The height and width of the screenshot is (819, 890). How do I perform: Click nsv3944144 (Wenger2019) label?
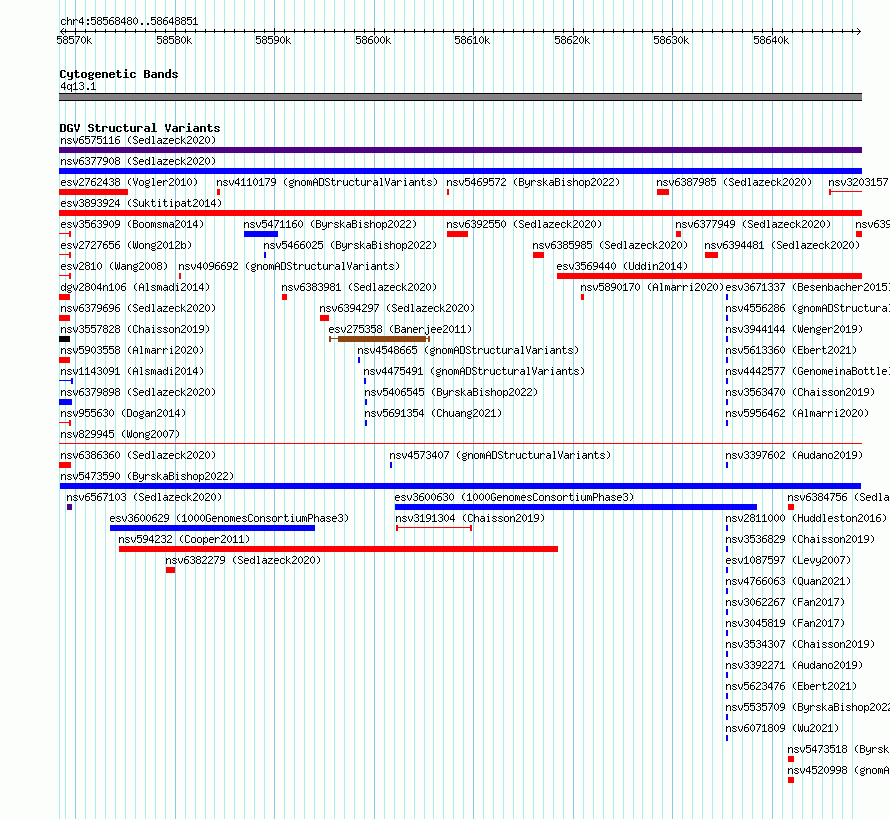pyautogui.click(x=794, y=329)
